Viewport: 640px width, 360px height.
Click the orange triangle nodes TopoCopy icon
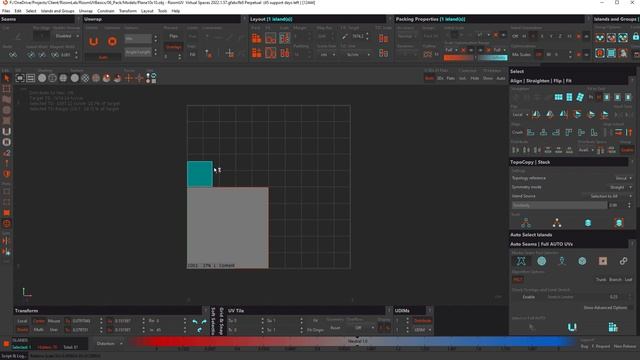(x=557, y=223)
